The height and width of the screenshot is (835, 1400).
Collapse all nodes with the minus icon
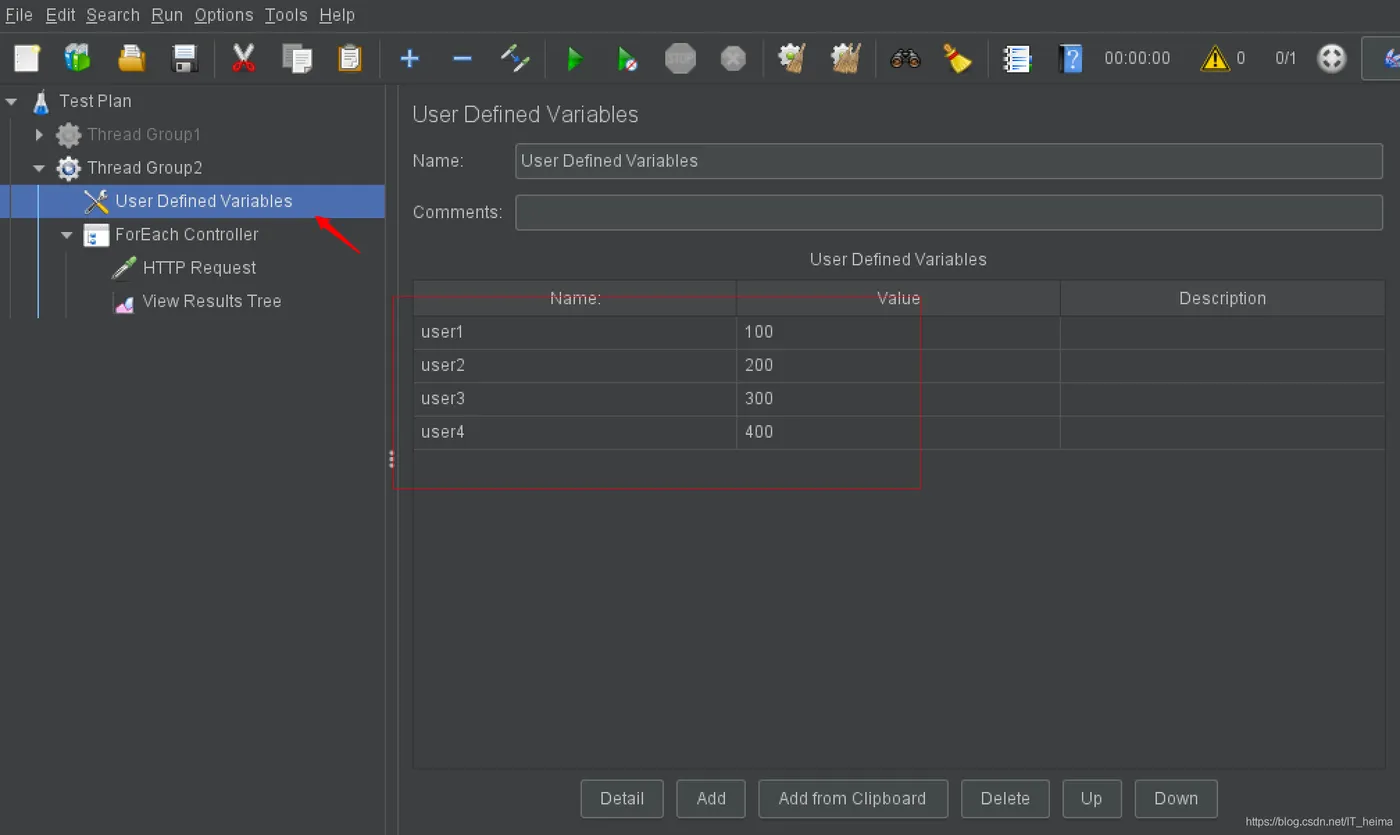point(462,59)
